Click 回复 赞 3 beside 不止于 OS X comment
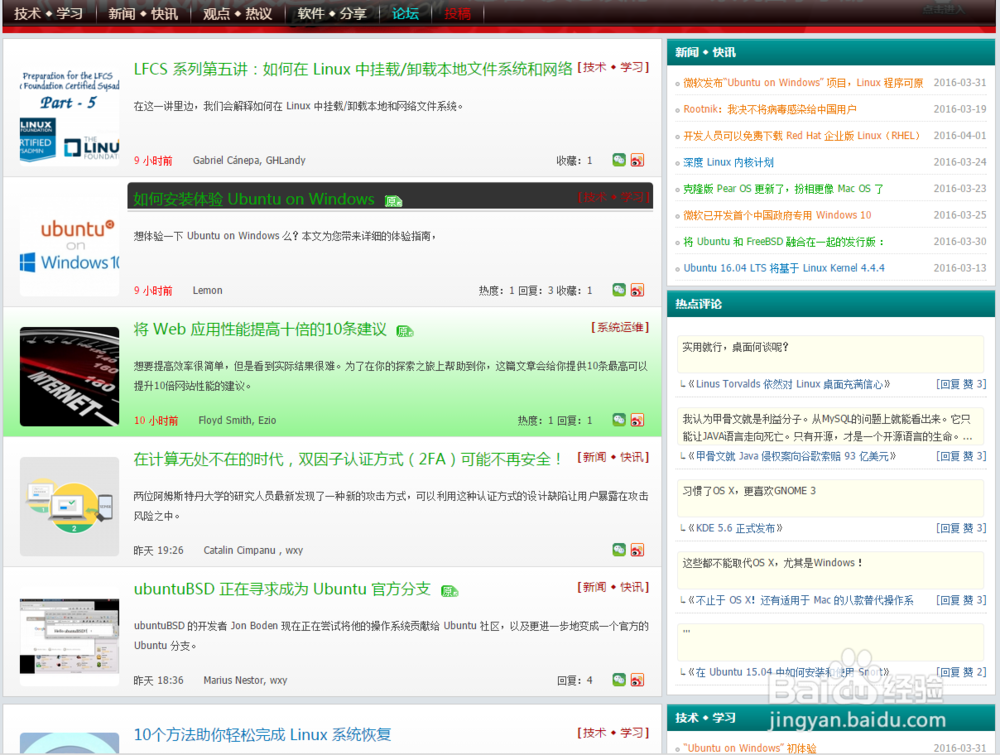Screen dimensions: 1000x755 961,600
